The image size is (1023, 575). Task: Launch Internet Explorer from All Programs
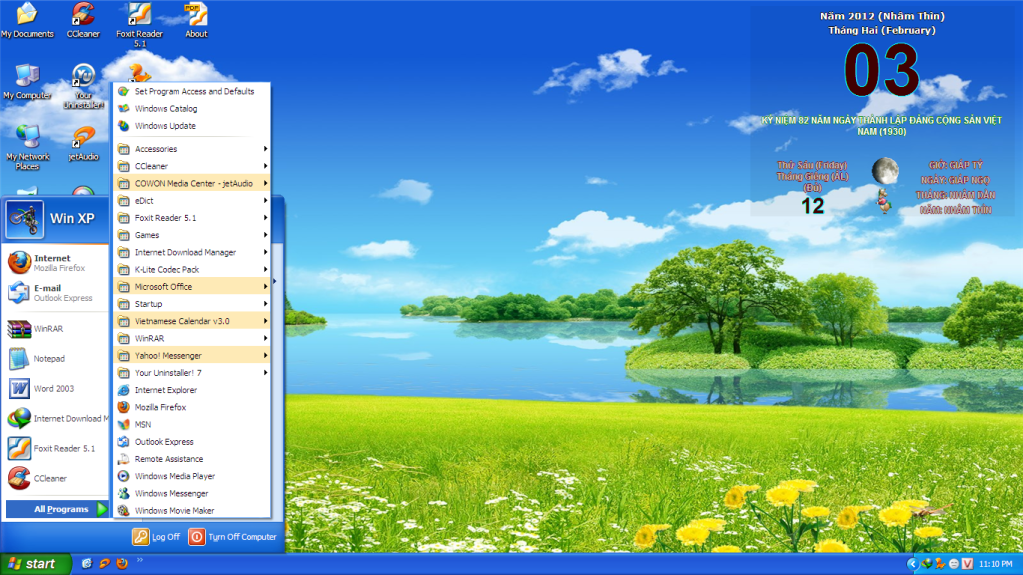pyautogui.click(x=192, y=390)
